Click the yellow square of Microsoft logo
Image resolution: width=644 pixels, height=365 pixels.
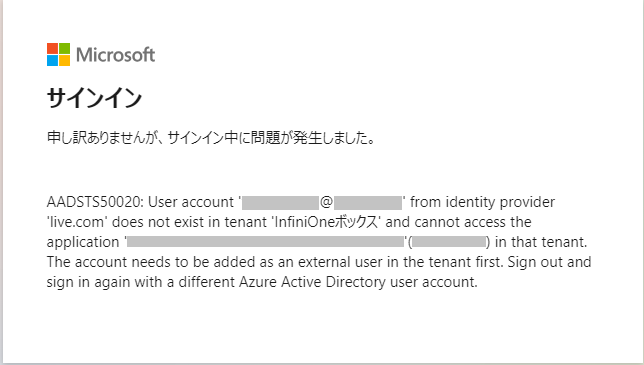pos(64,60)
